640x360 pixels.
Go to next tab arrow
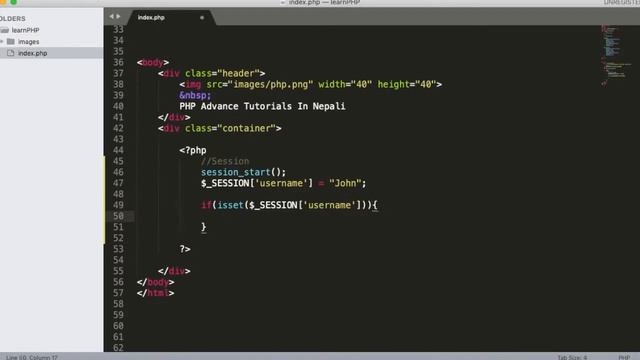click(x=118, y=16)
